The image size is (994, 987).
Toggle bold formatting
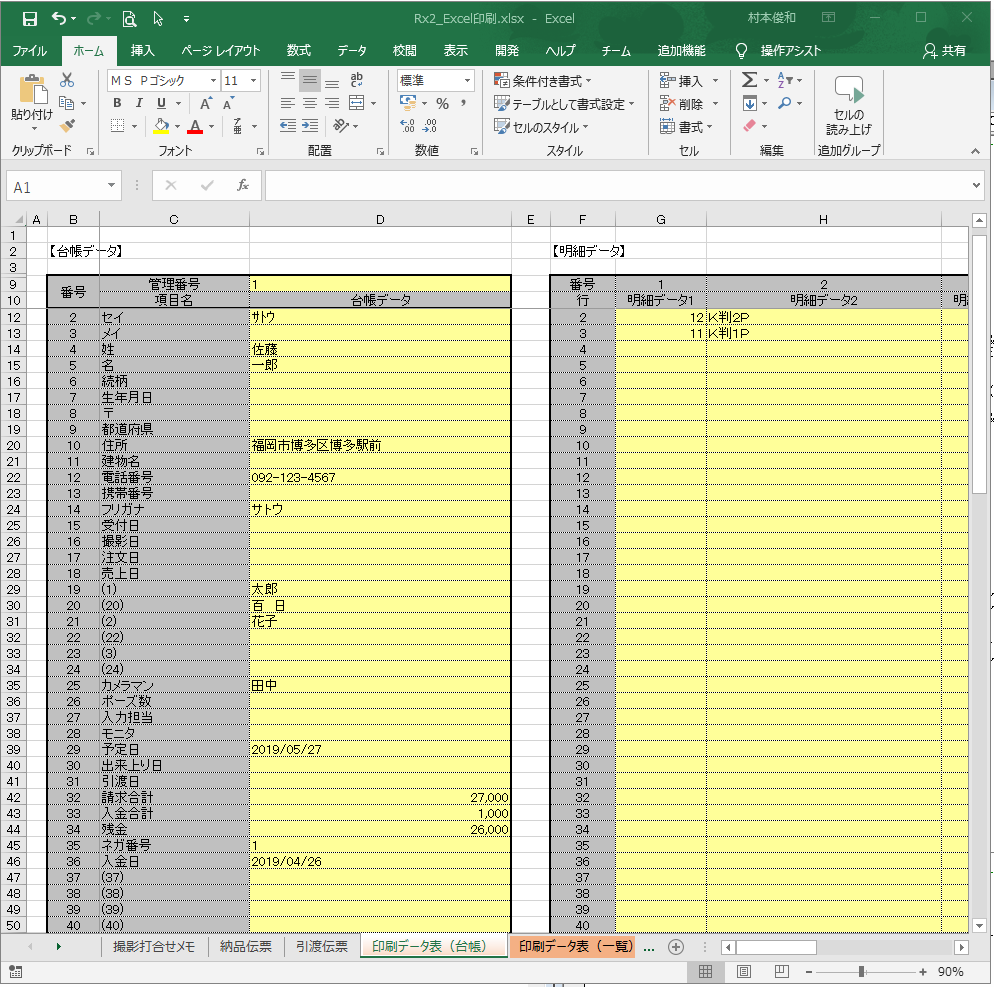click(117, 102)
